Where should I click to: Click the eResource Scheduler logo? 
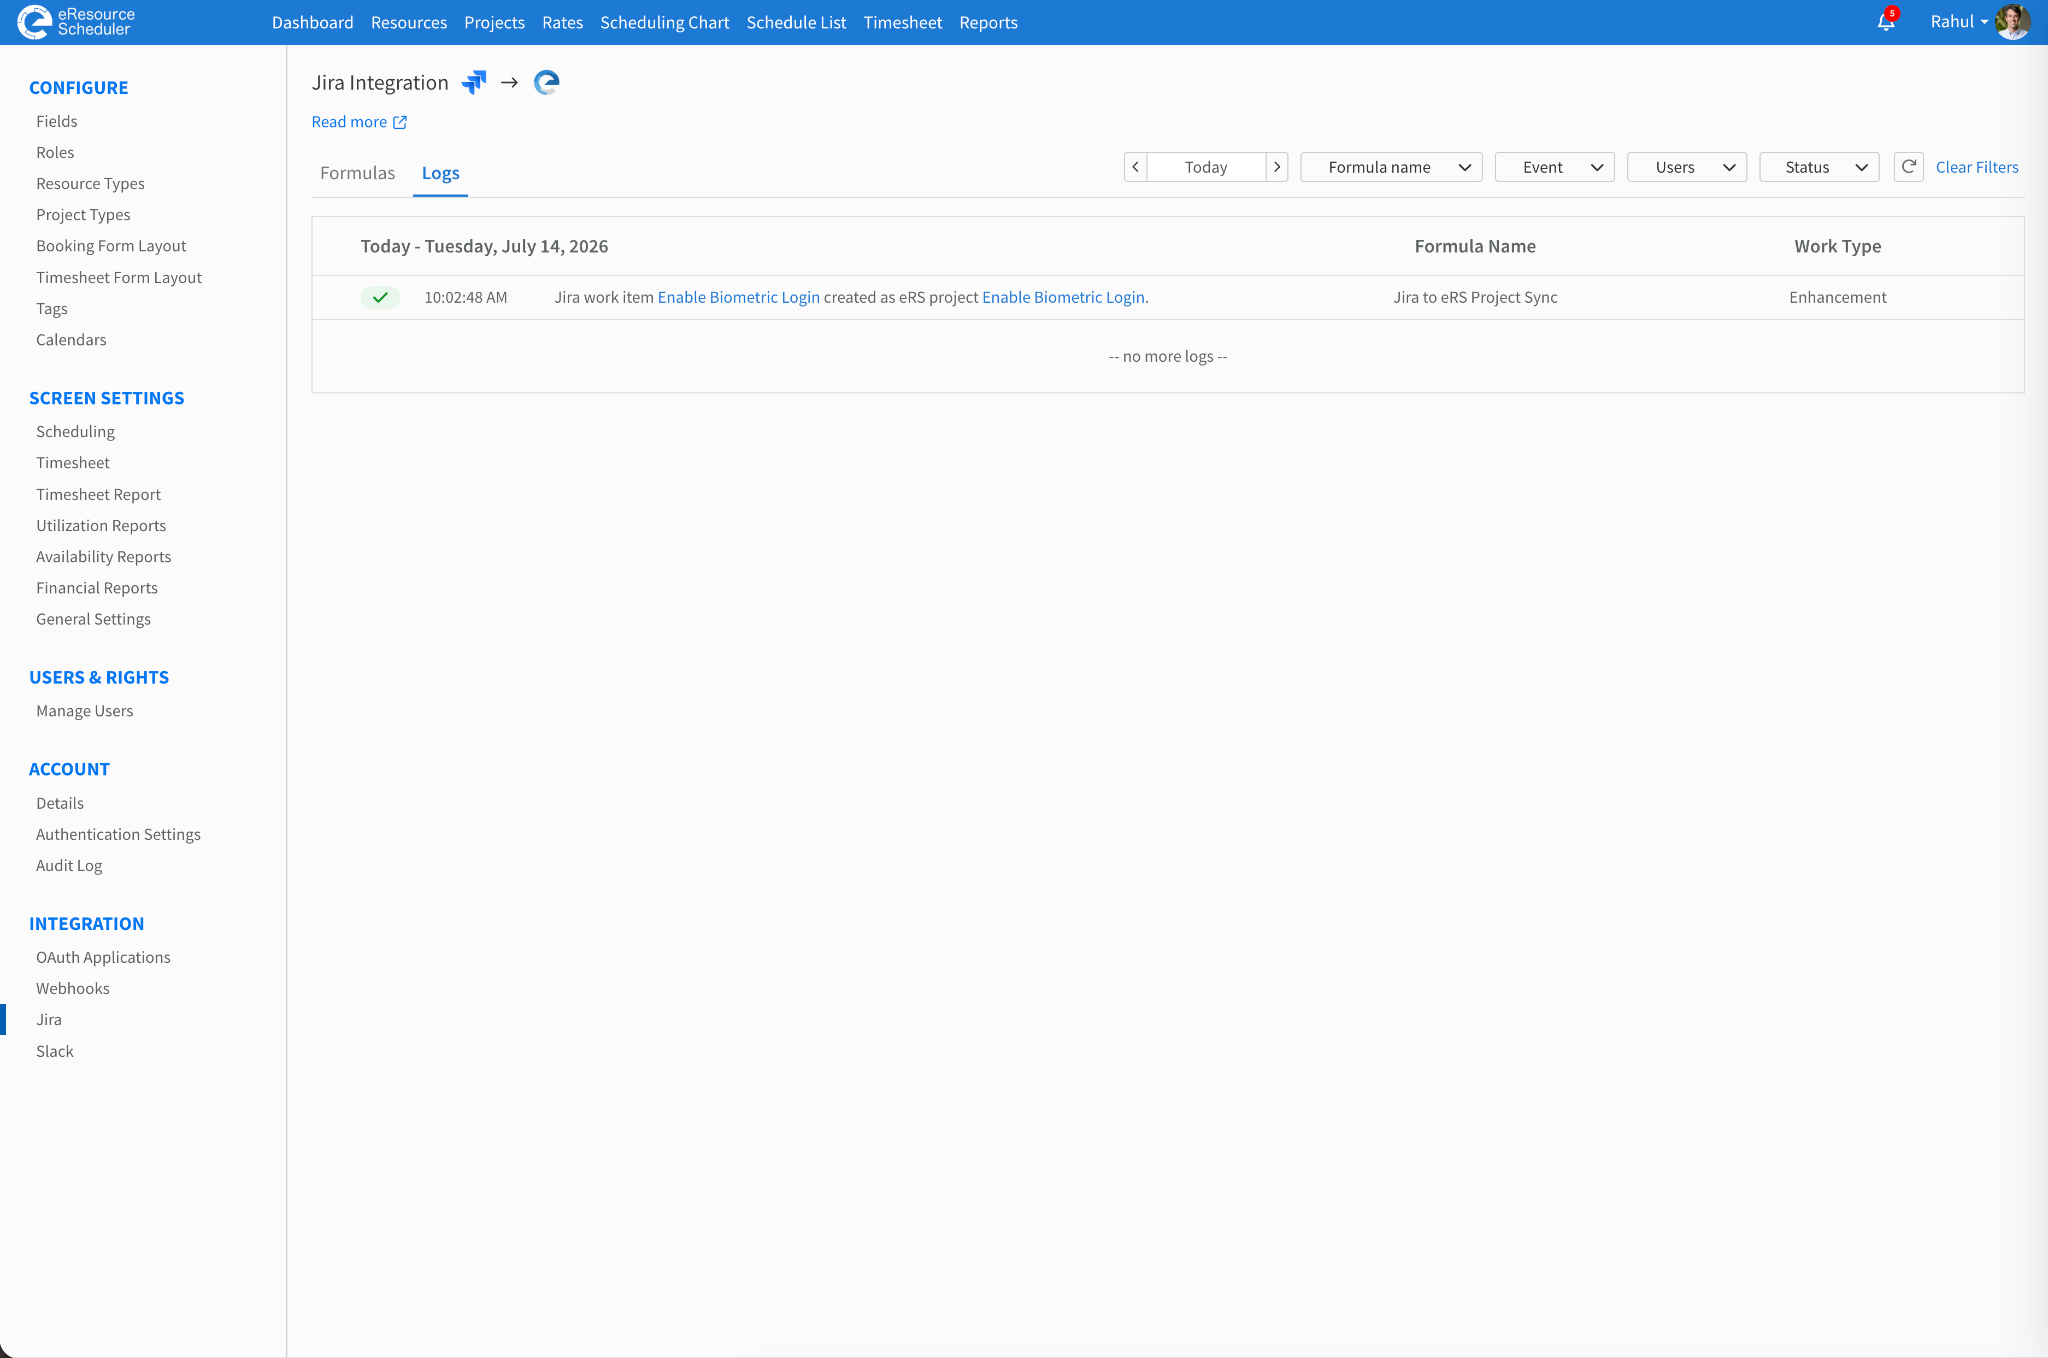(76, 22)
